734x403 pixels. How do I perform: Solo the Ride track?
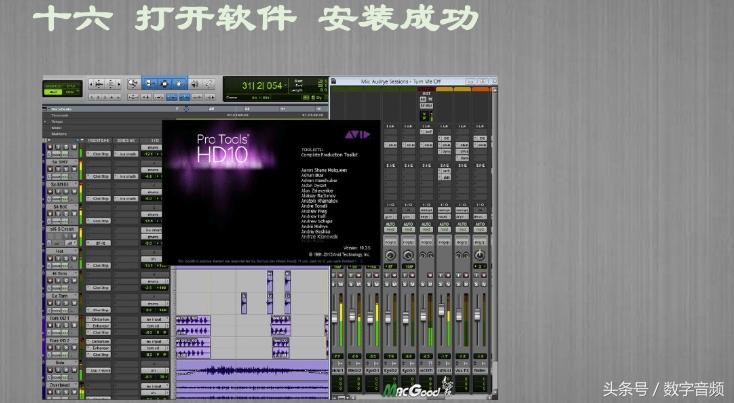[x=66, y=370]
